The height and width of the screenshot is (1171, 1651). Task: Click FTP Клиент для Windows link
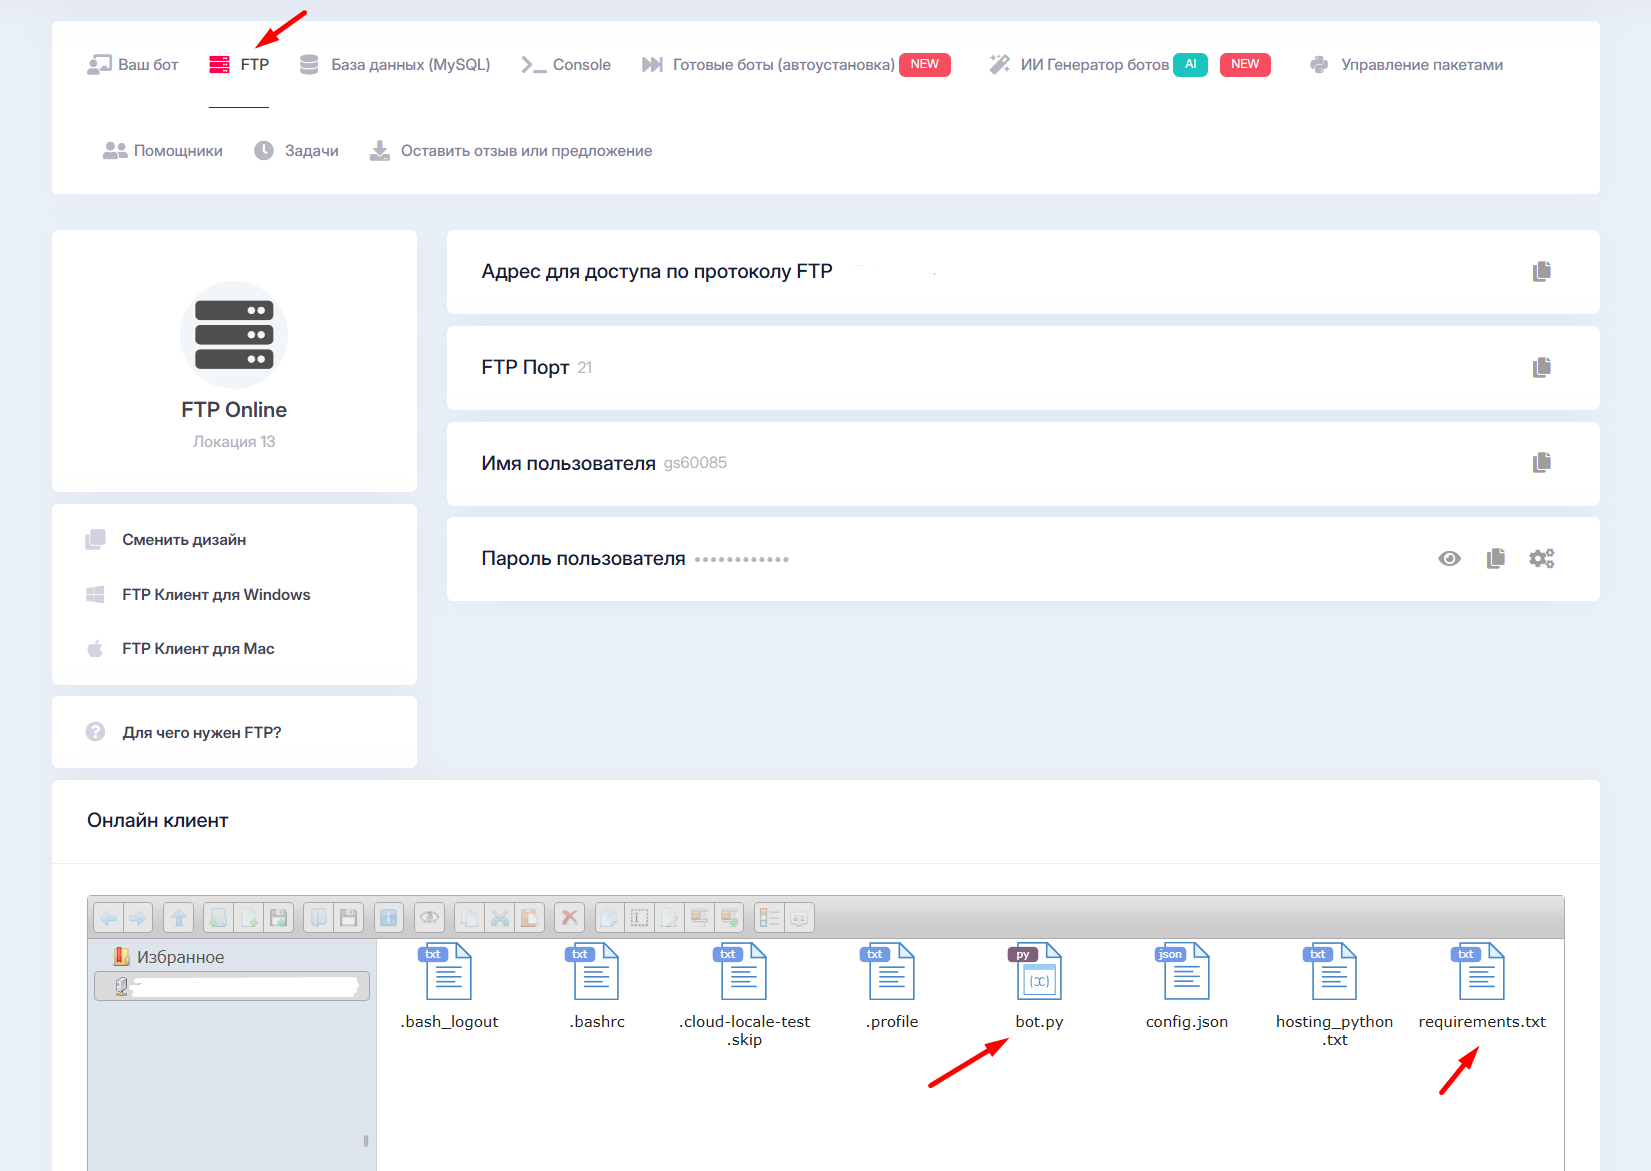pyautogui.click(x=216, y=595)
